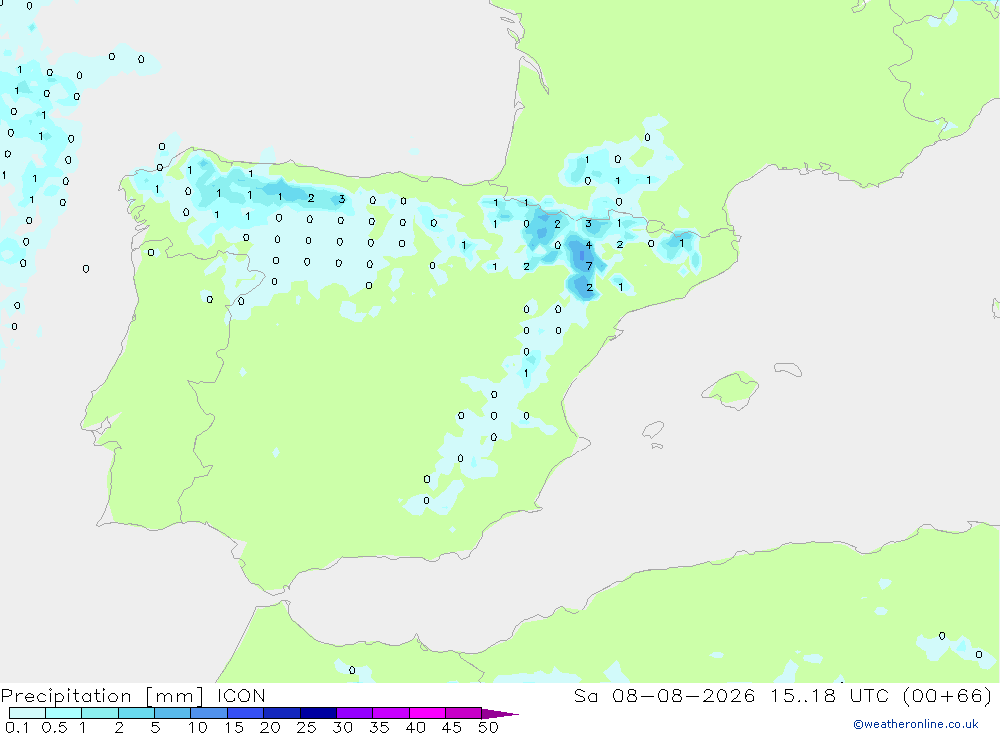Click the lightest 0.1–0.5 mm legend swatch

[27, 713]
